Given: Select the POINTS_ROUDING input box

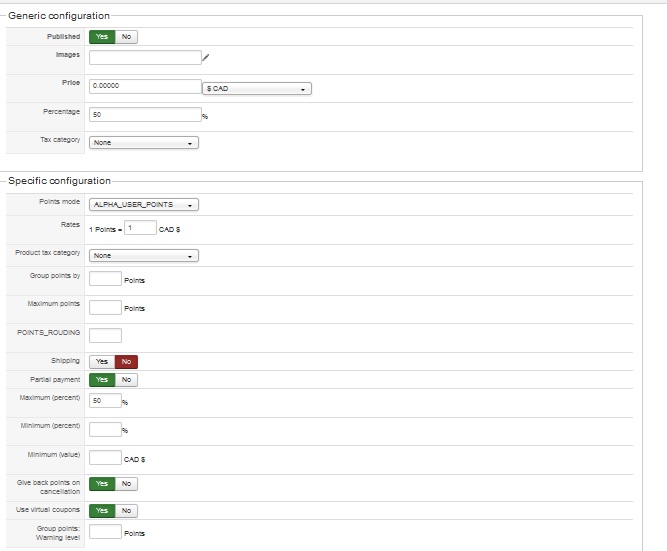Looking at the screenshot, I should 105,336.
